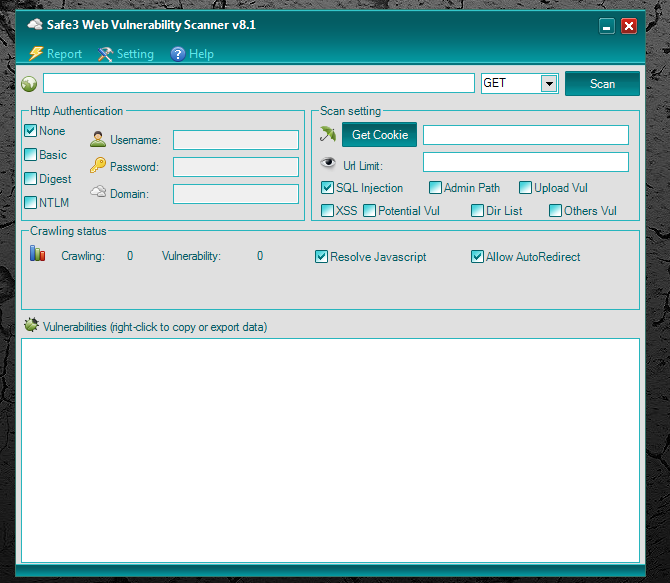Click the cloud icon next to Domain
Image resolution: width=670 pixels, height=583 pixels.
pyautogui.click(x=98, y=192)
